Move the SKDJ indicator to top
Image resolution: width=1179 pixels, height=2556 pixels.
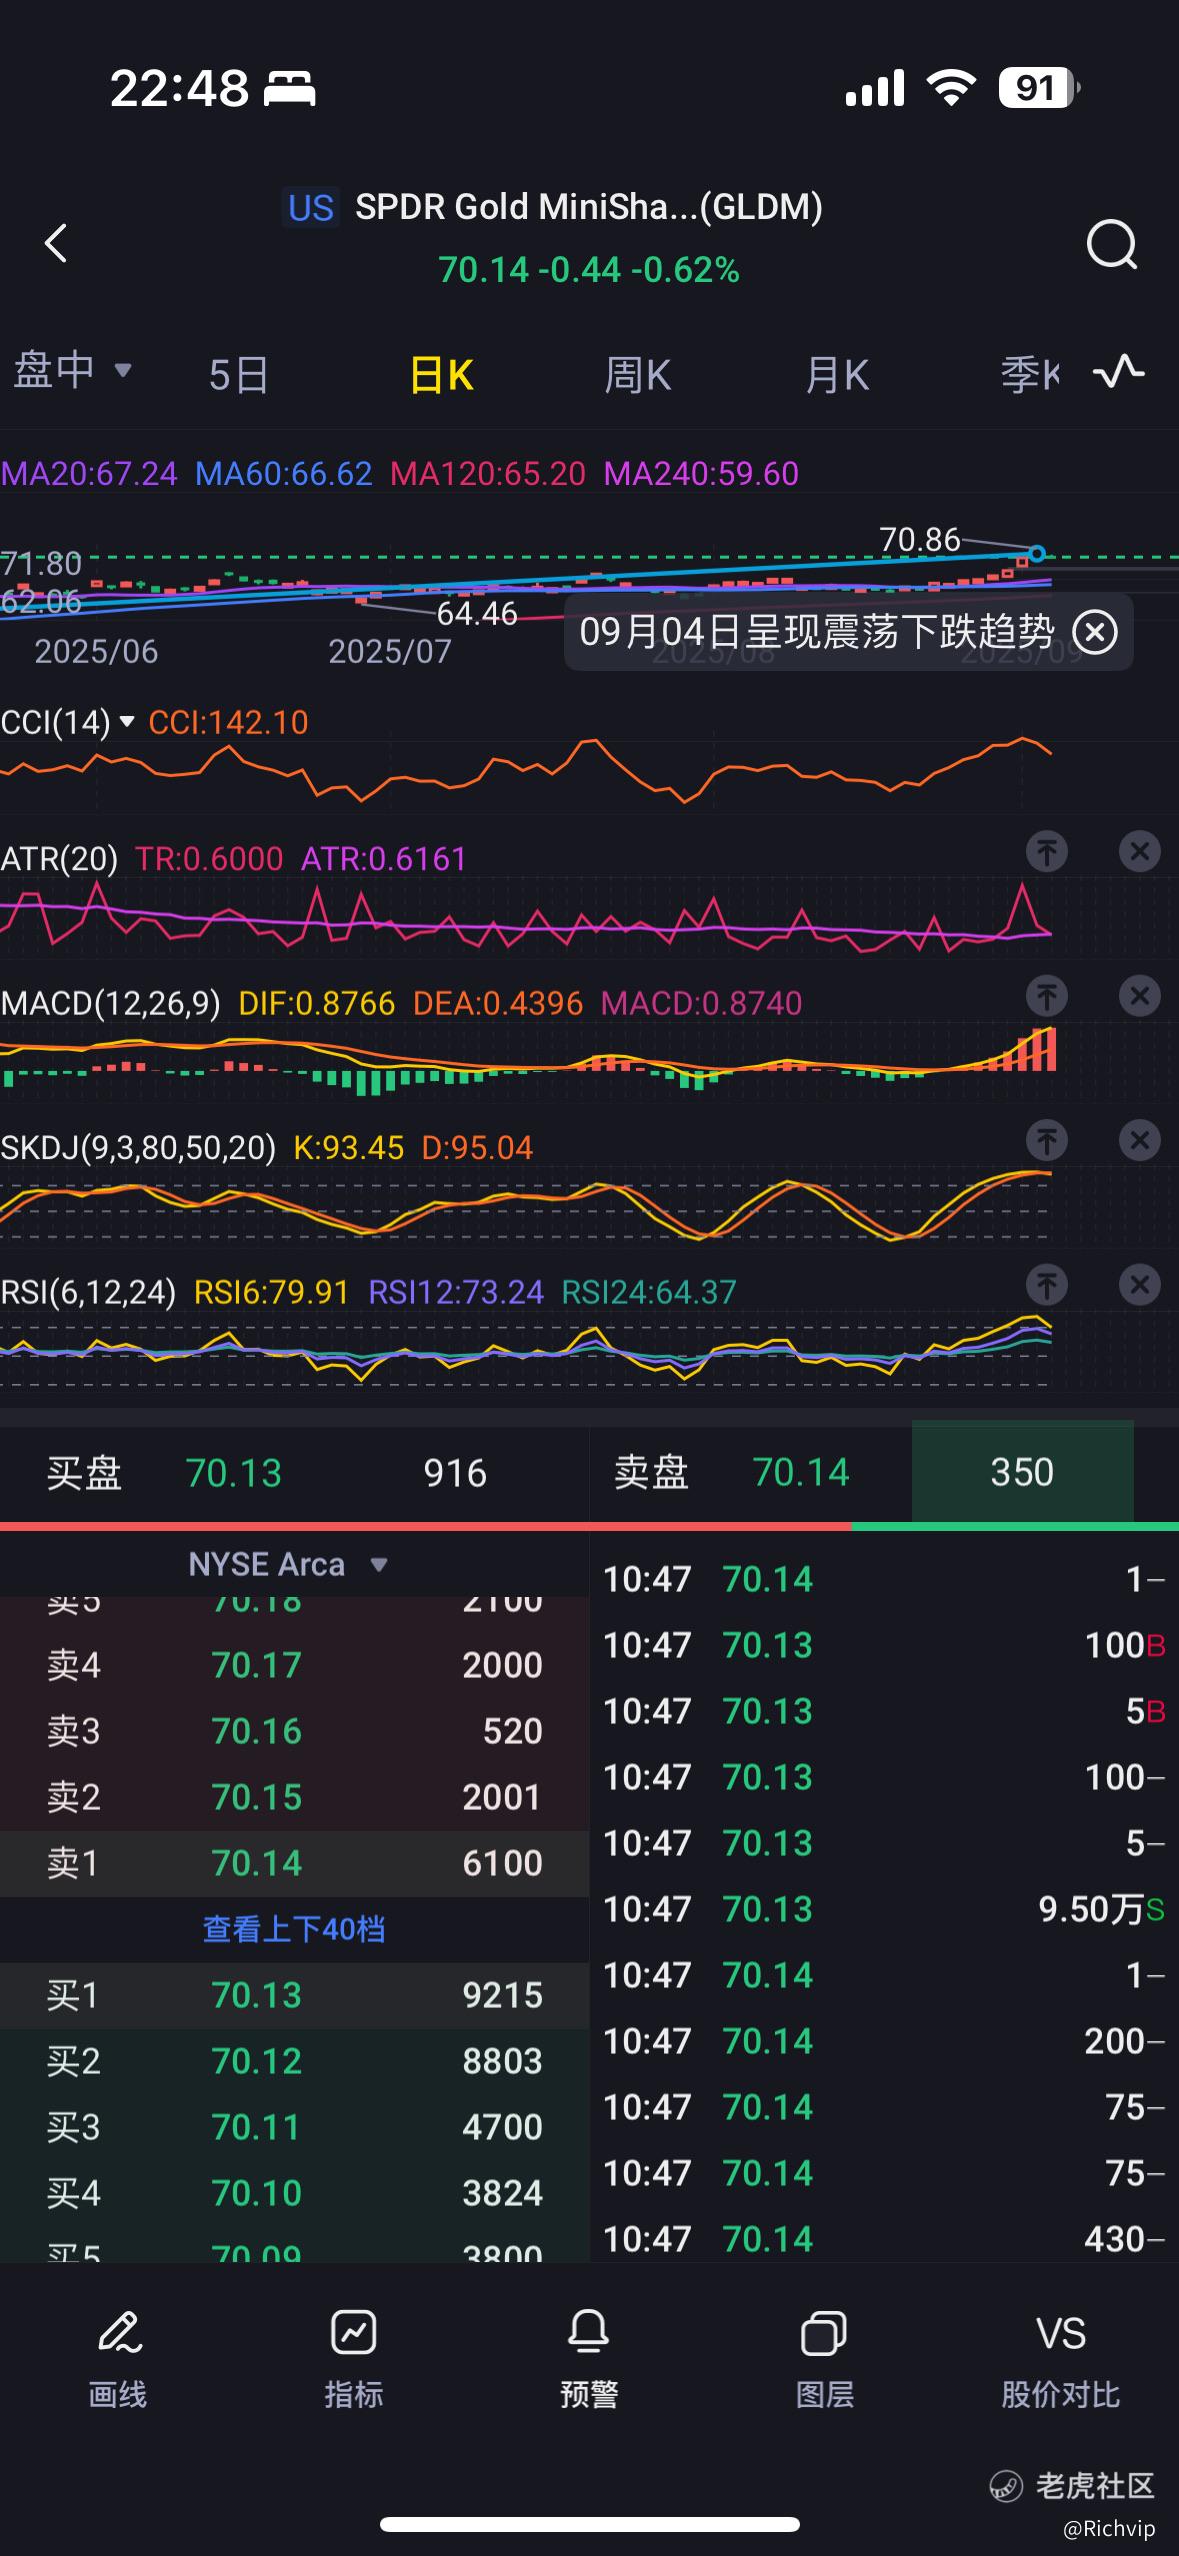pyautogui.click(x=1047, y=1140)
